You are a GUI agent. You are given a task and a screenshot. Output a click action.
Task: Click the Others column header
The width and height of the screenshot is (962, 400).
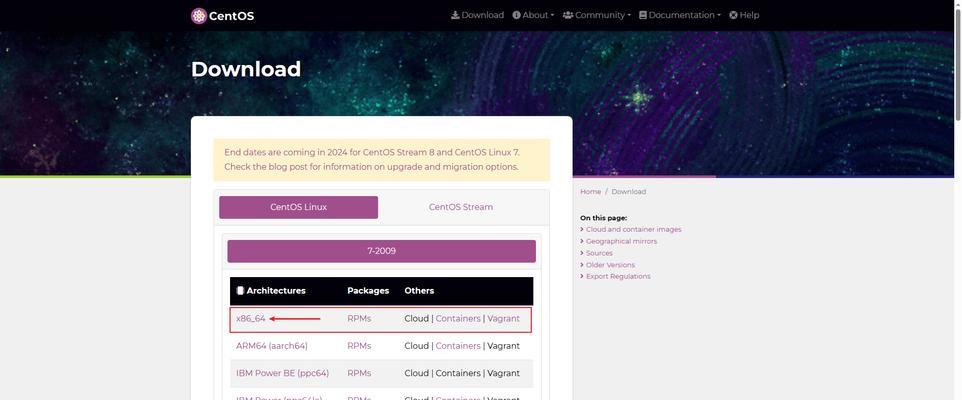pyautogui.click(x=419, y=291)
